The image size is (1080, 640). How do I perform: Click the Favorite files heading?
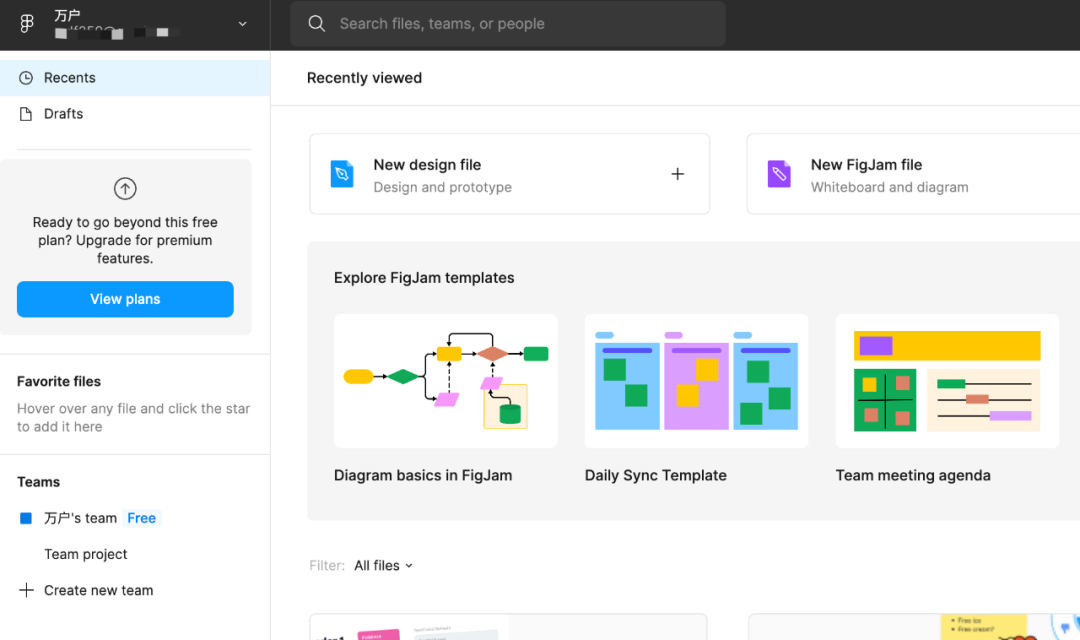click(59, 382)
